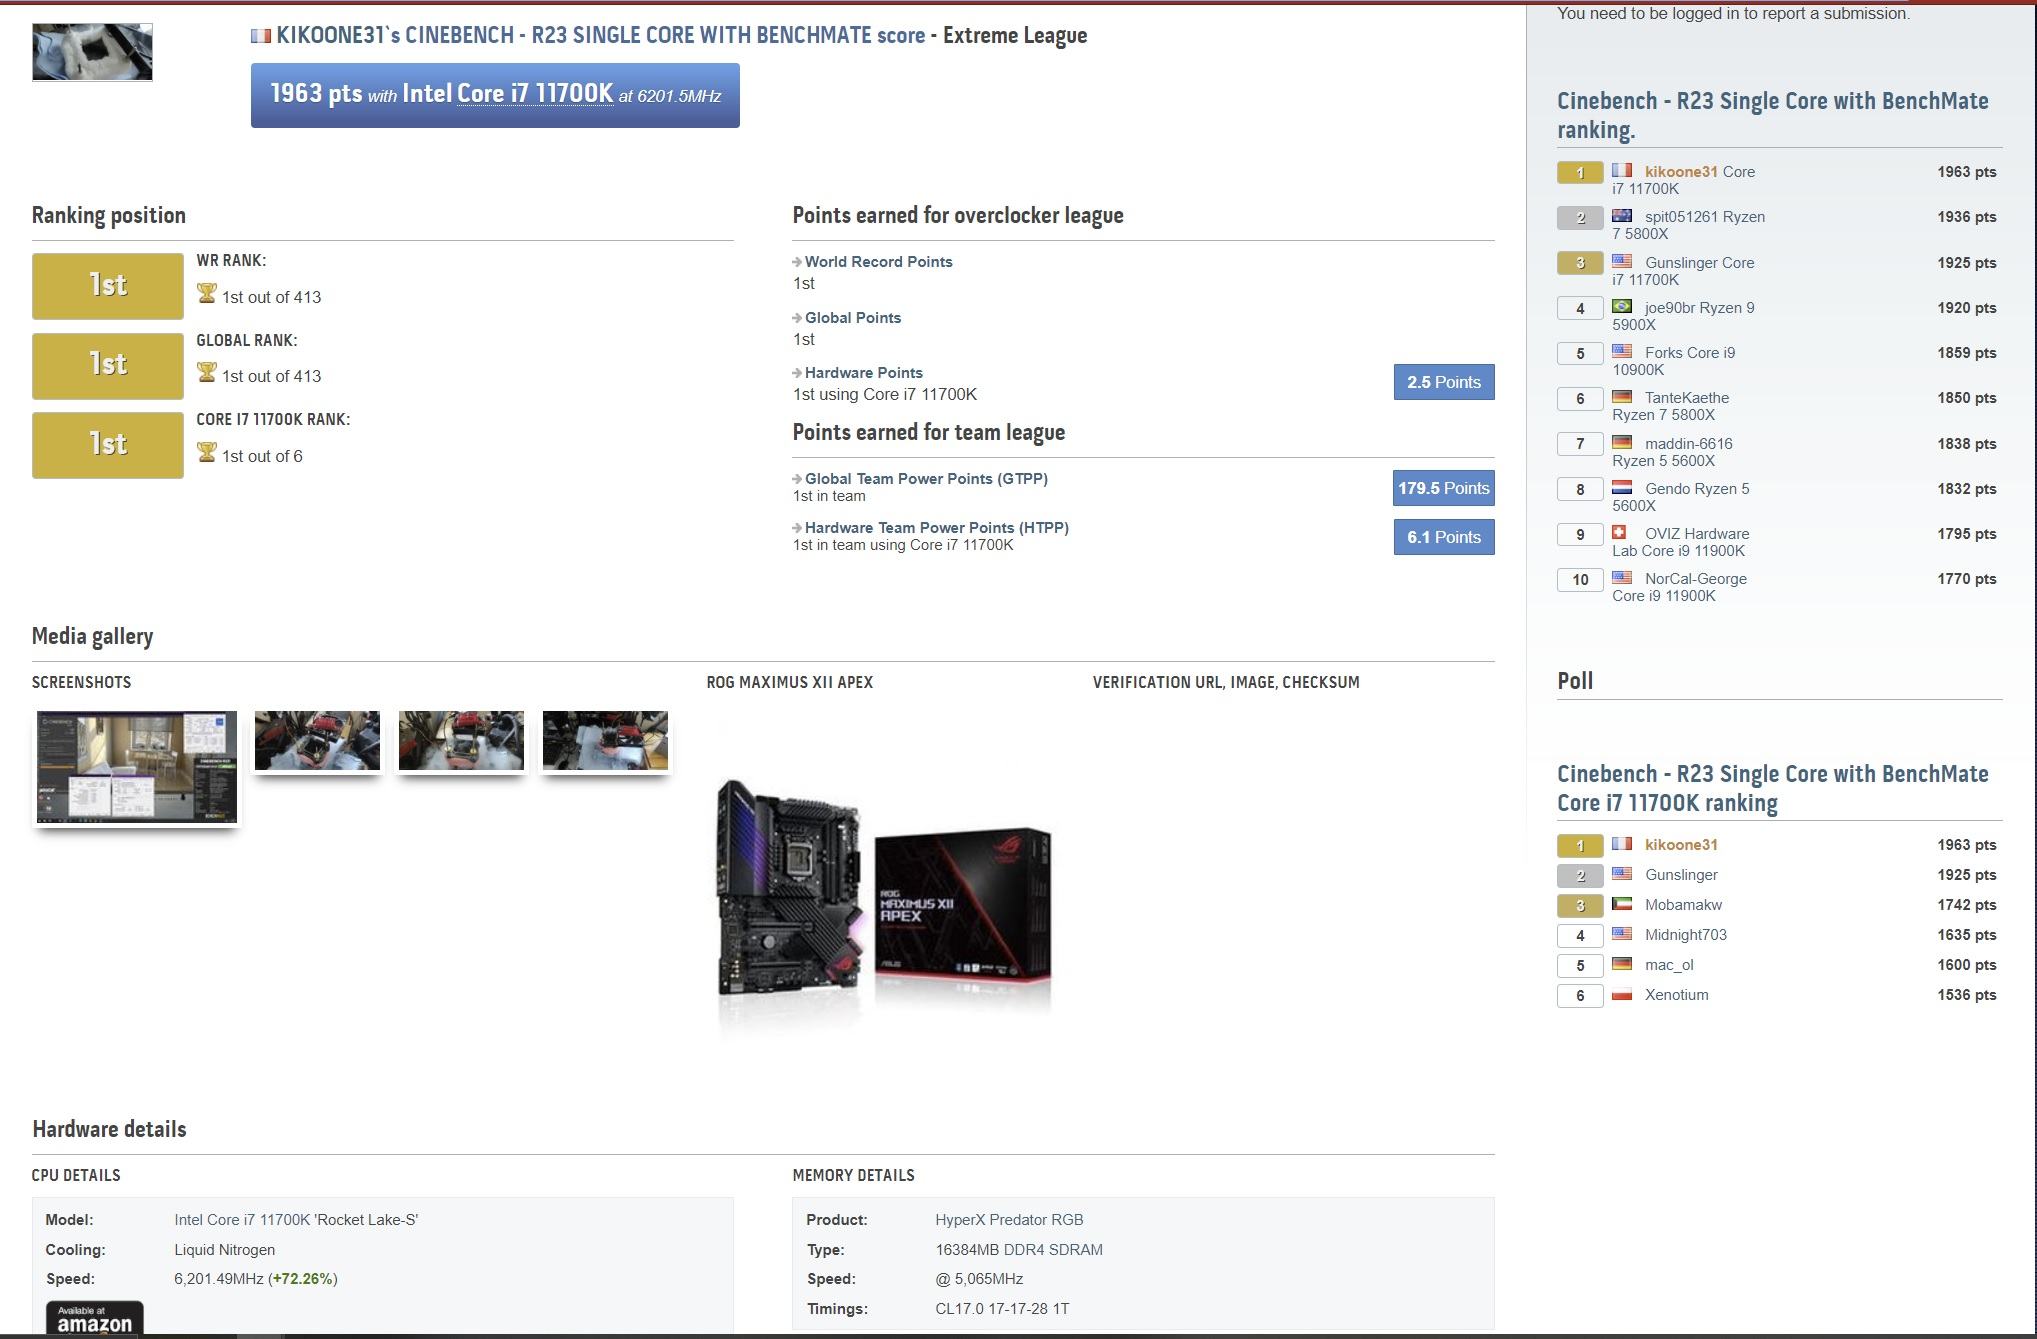The width and height of the screenshot is (2037, 1339).
Task: Open NorCal-George Core i9 11900K ranking entry
Action: [x=1679, y=587]
